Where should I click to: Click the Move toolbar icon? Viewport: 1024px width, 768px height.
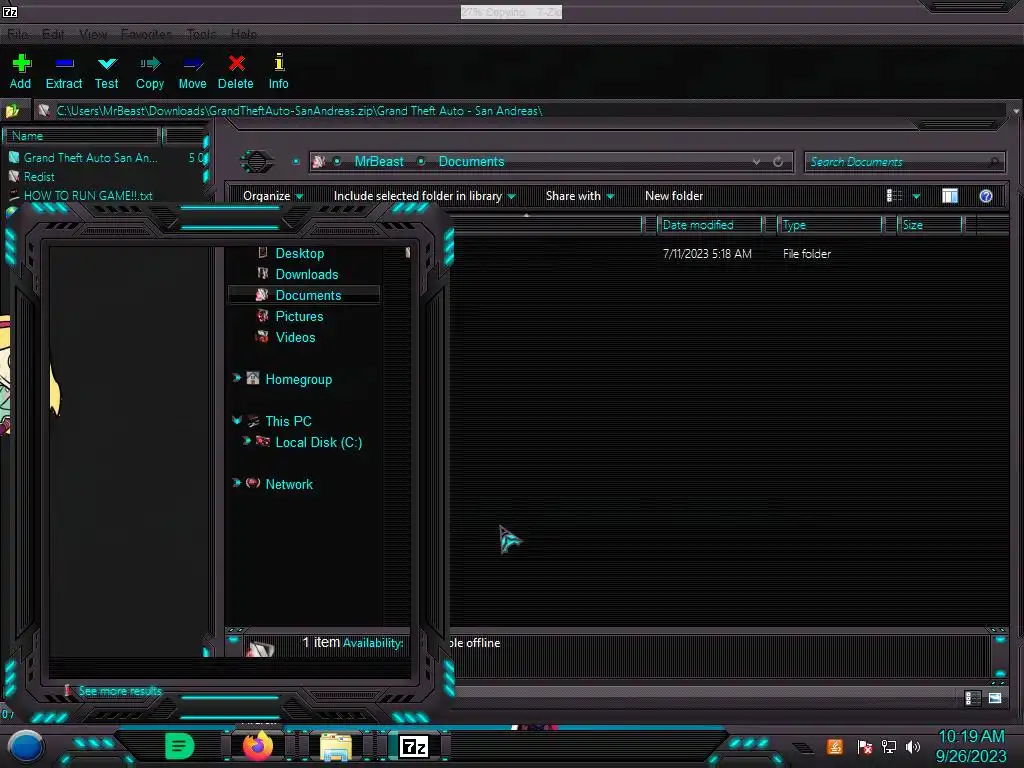click(x=193, y=71)
